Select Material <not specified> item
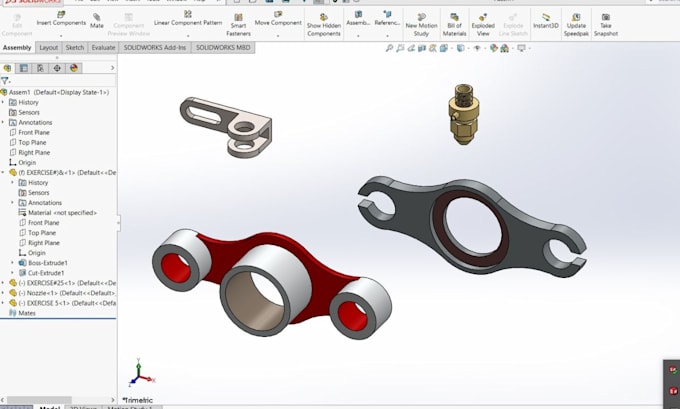680x409 pixels. pos(58,213)
